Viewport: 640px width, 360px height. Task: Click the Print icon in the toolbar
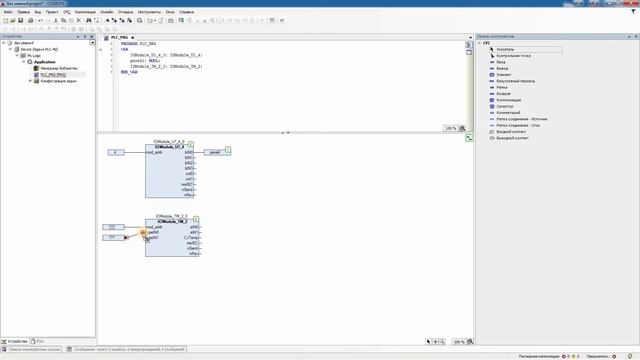pyautogui.click(x=31, y=20)
